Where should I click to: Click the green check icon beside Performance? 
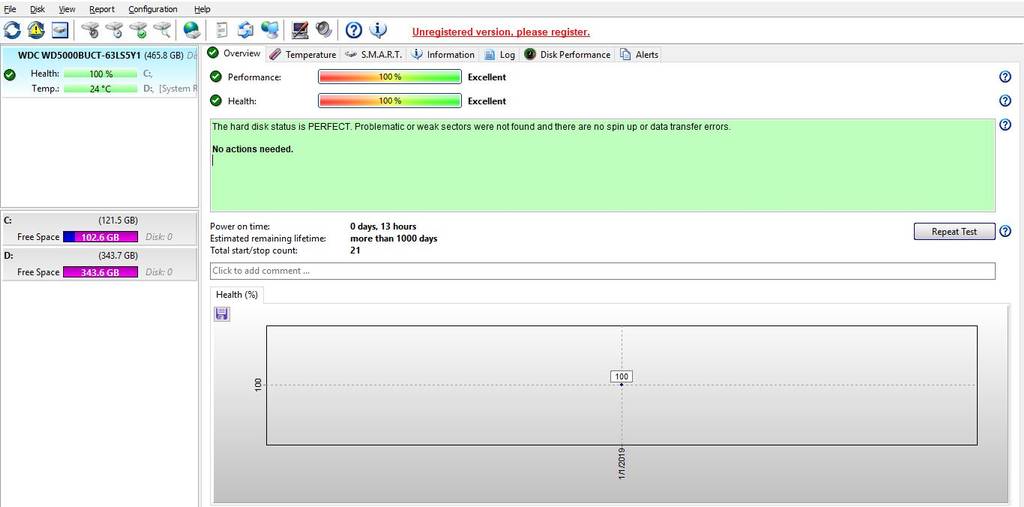tap(216, 77)
